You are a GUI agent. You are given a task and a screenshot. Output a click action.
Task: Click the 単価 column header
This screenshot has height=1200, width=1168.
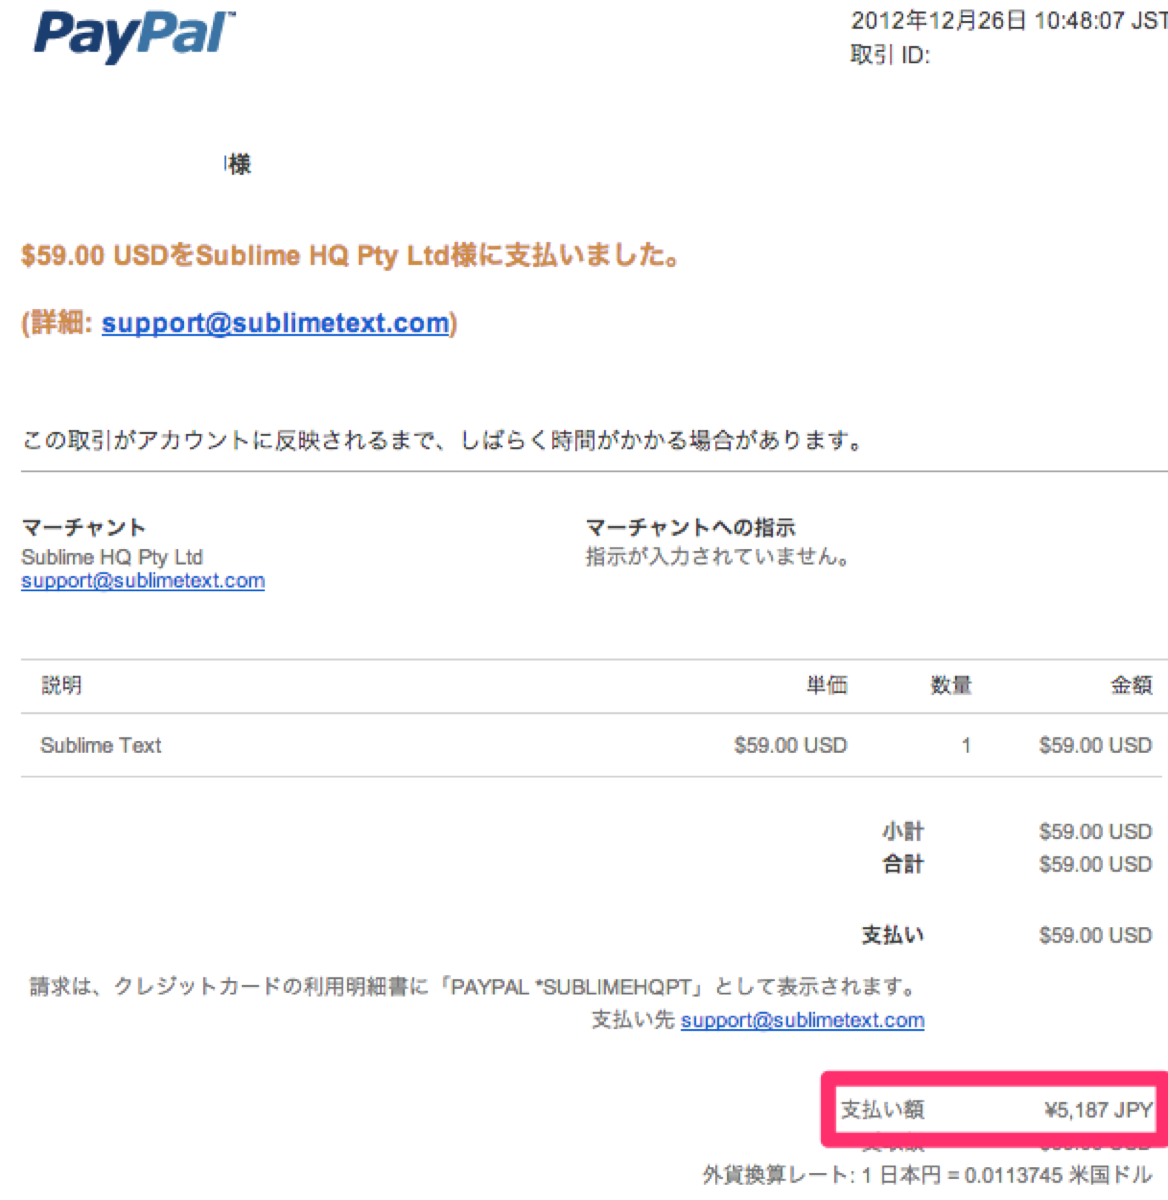point(827,685)
